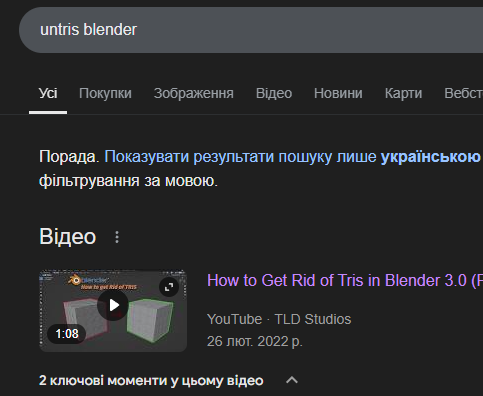Click 'Показувати результати пошуку лише українською' link
The height and width of the screenshot is (396, 483).
(x=293, y=156)
